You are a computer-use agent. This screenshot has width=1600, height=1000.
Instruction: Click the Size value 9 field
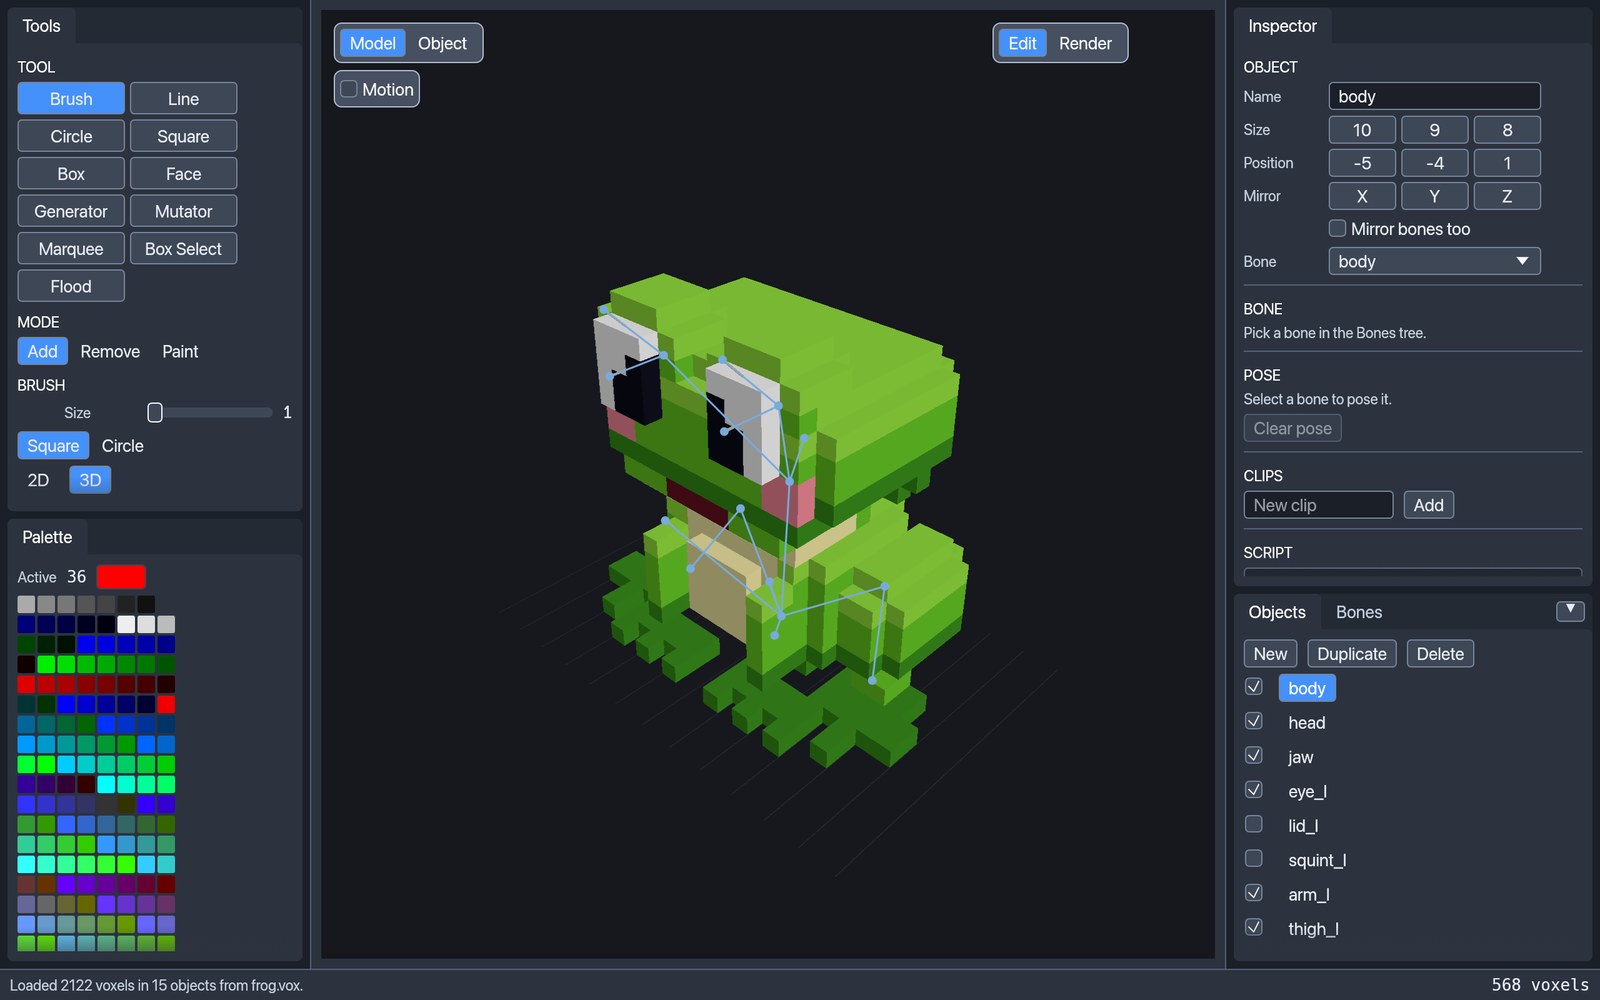coord(1434,130)
